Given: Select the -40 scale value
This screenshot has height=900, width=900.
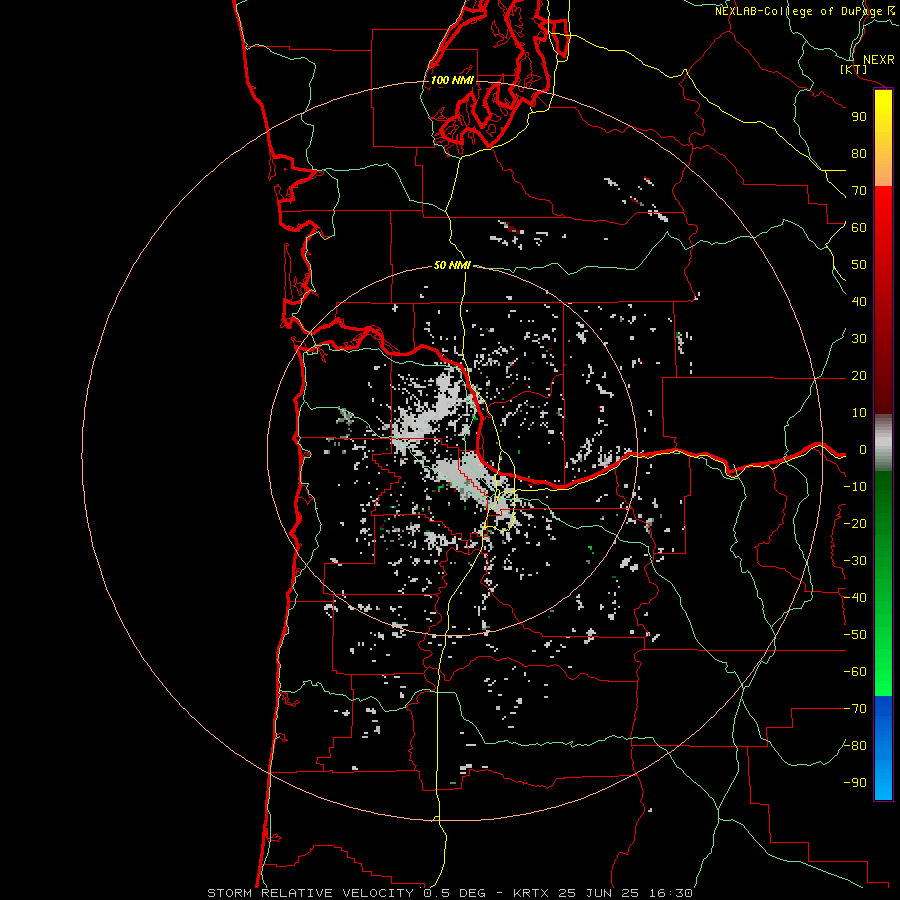Looking at the screenshot, I should pyautogui.click(x=855, y=598).
